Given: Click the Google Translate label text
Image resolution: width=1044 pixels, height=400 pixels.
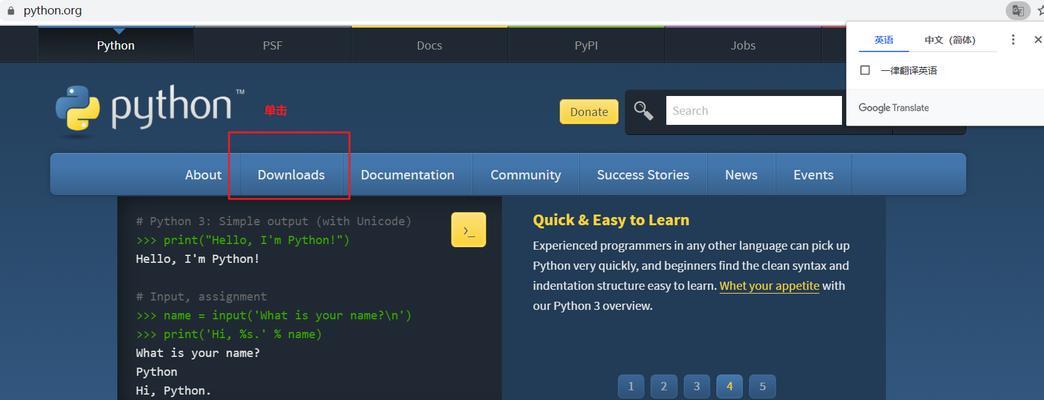Looking at the screenshot, I should click(894, 108).
